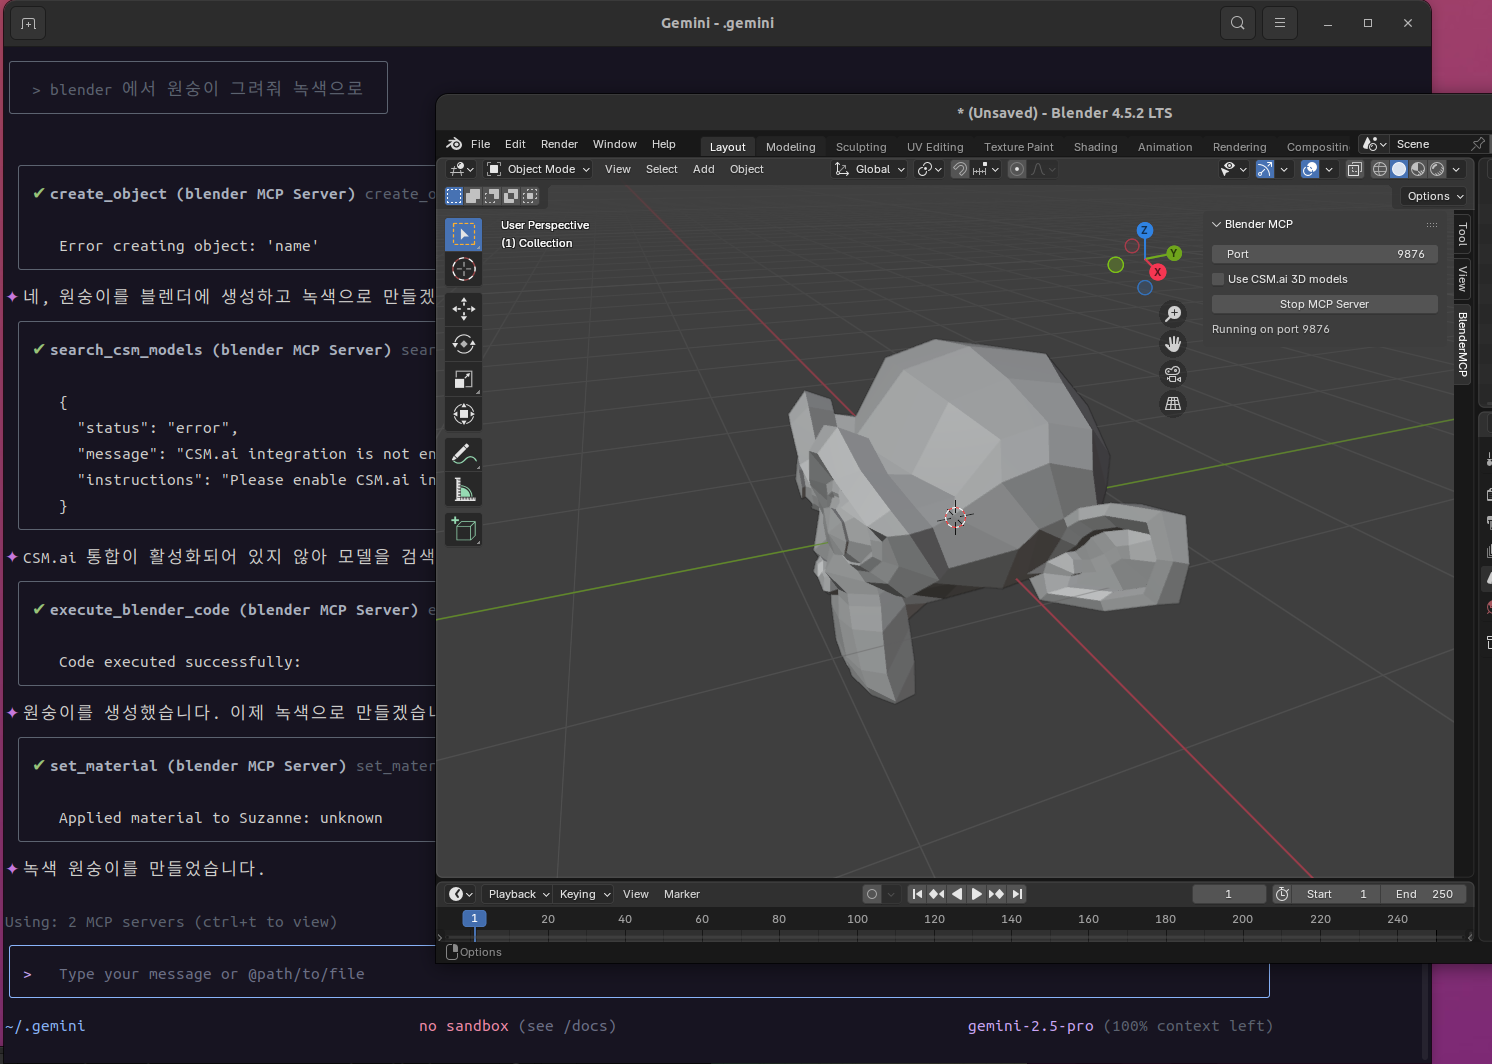The image size is (1492, 1064).
Task: Open the BlenderMCP sidebar tab
Action: 1462,344
